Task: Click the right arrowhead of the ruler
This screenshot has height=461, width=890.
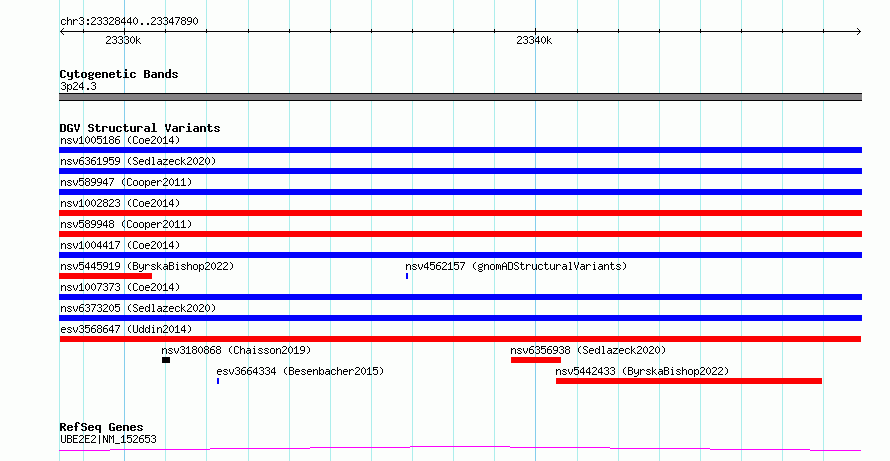Action: pos(859,32)
